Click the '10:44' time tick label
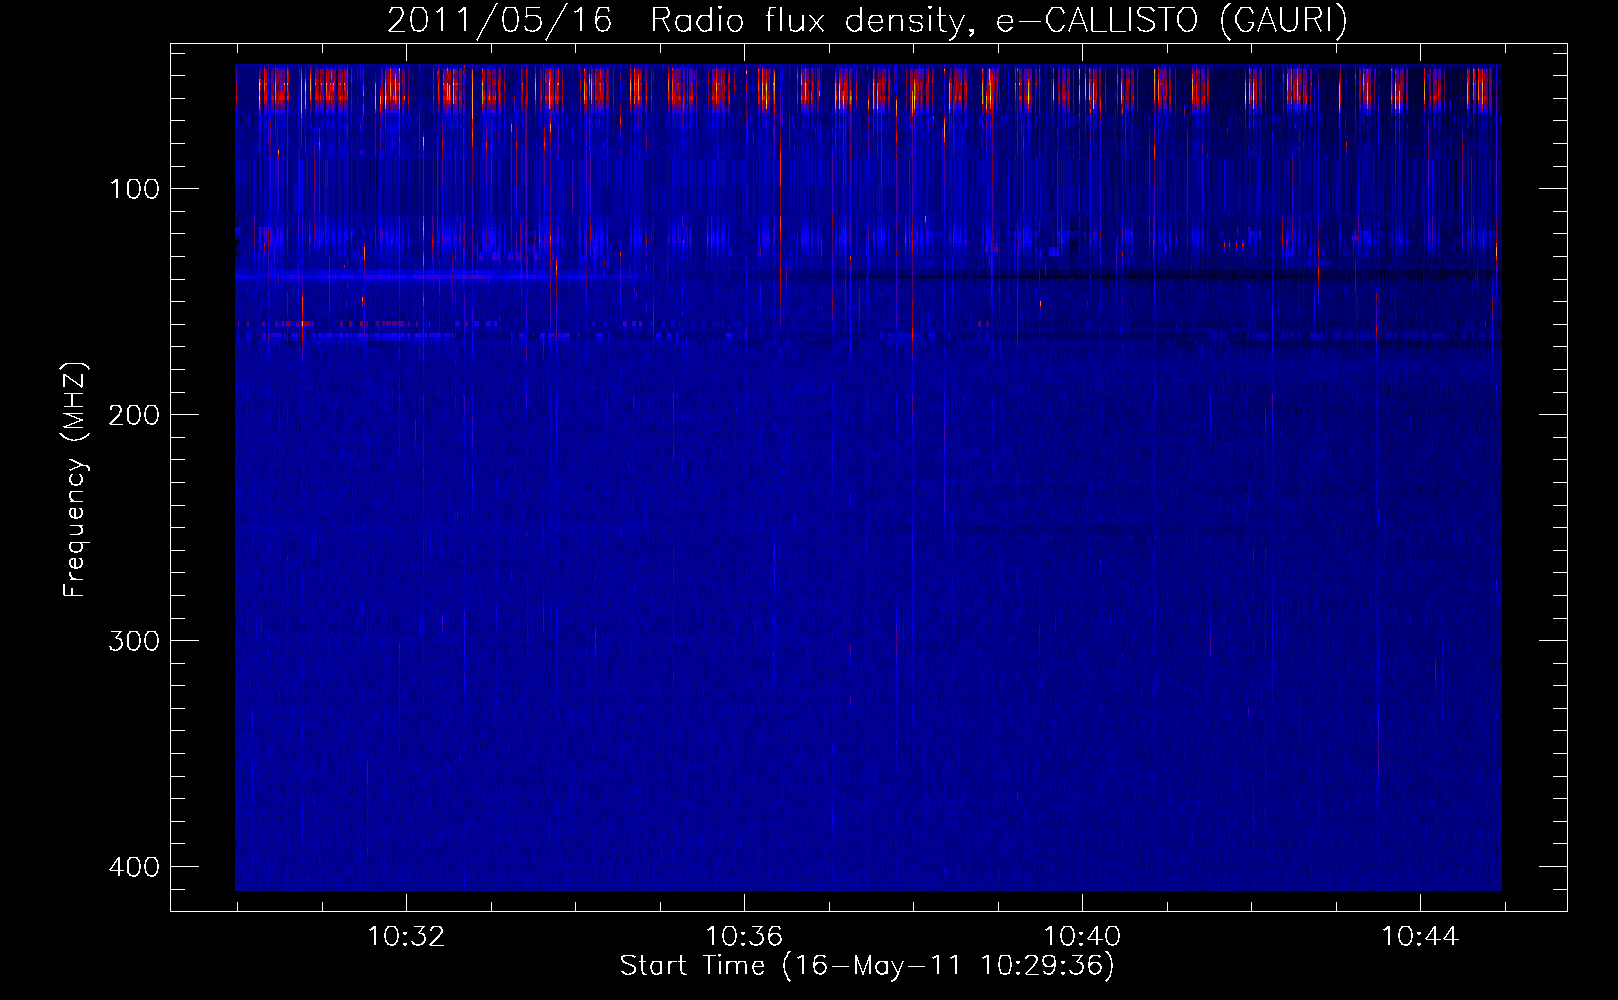 click(x=1420, y=937)
